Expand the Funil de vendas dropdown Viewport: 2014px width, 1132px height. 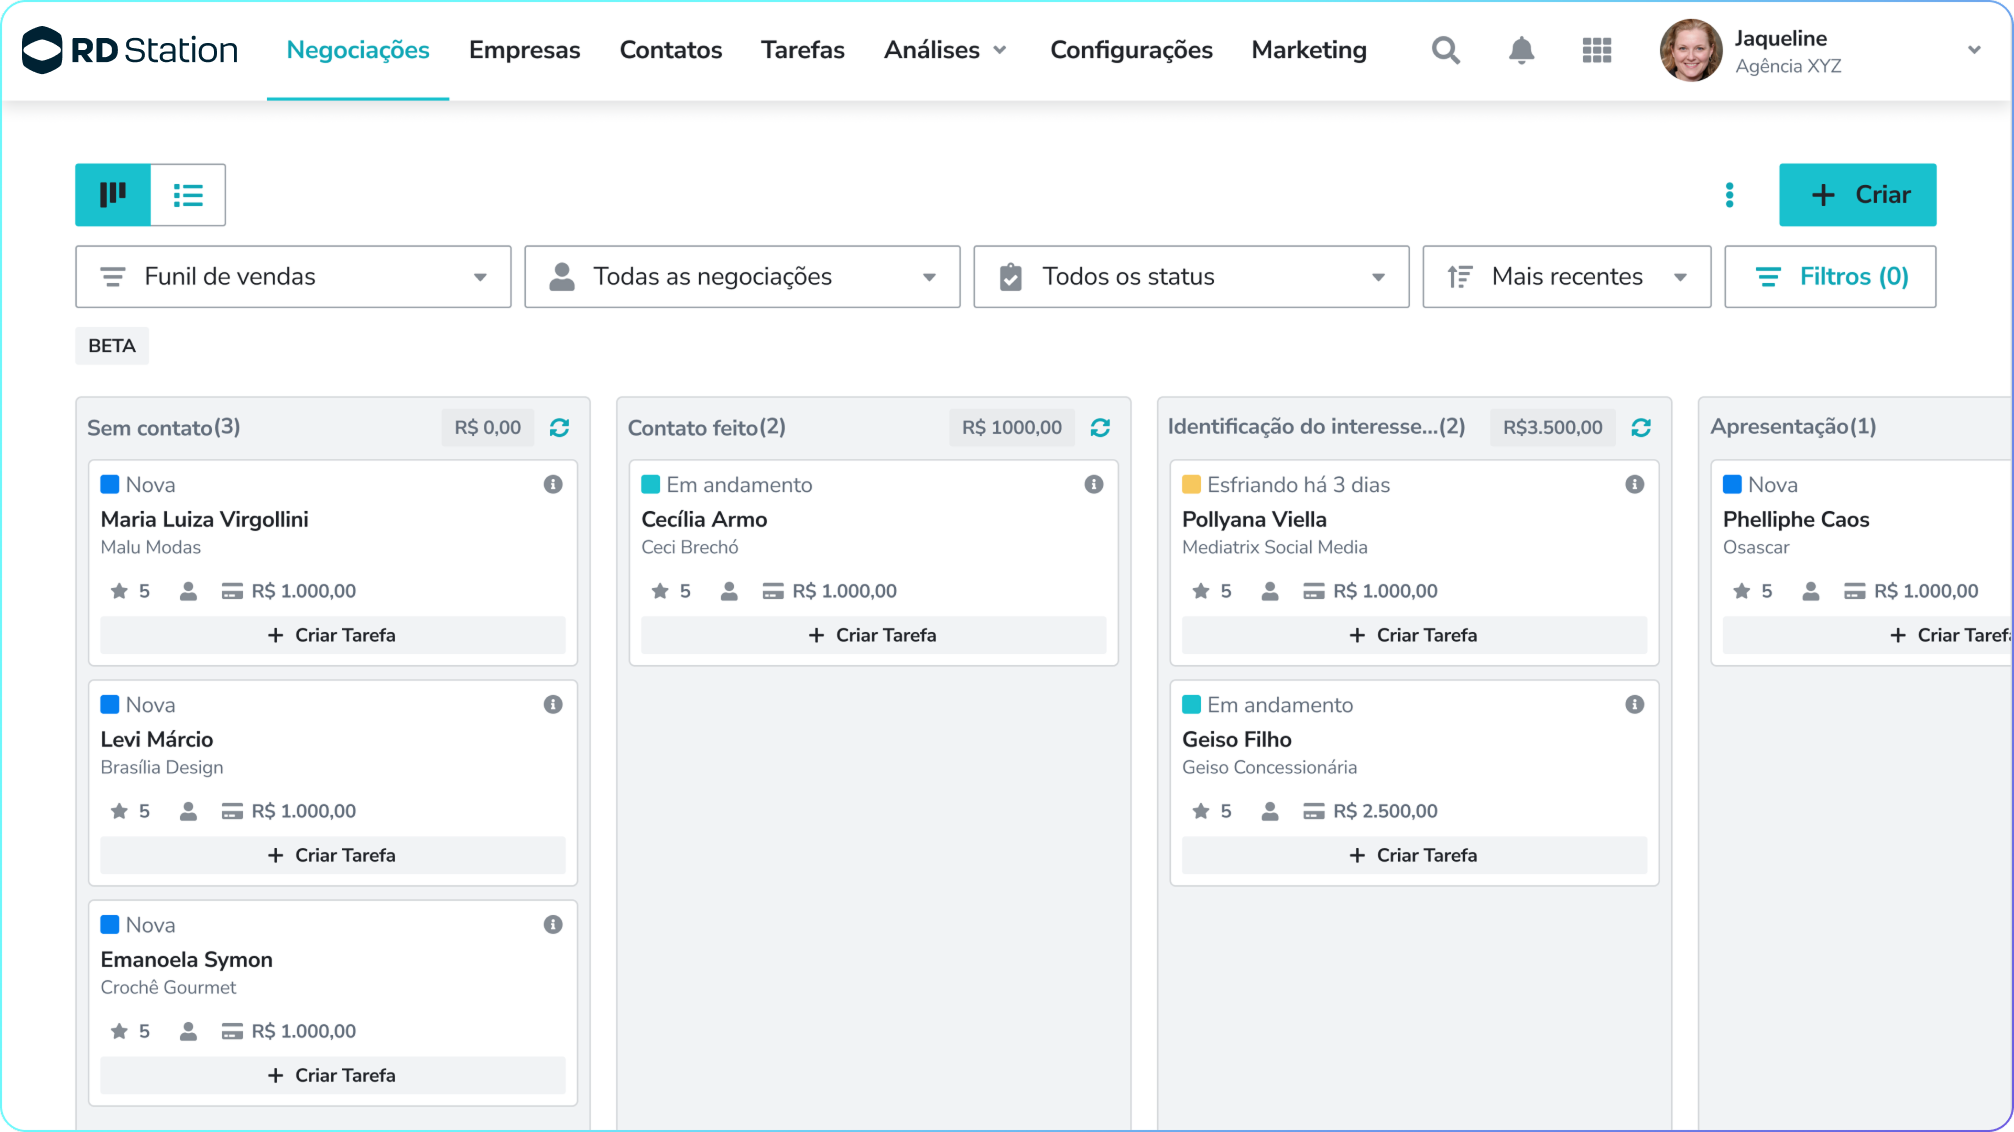pos(293,277)
